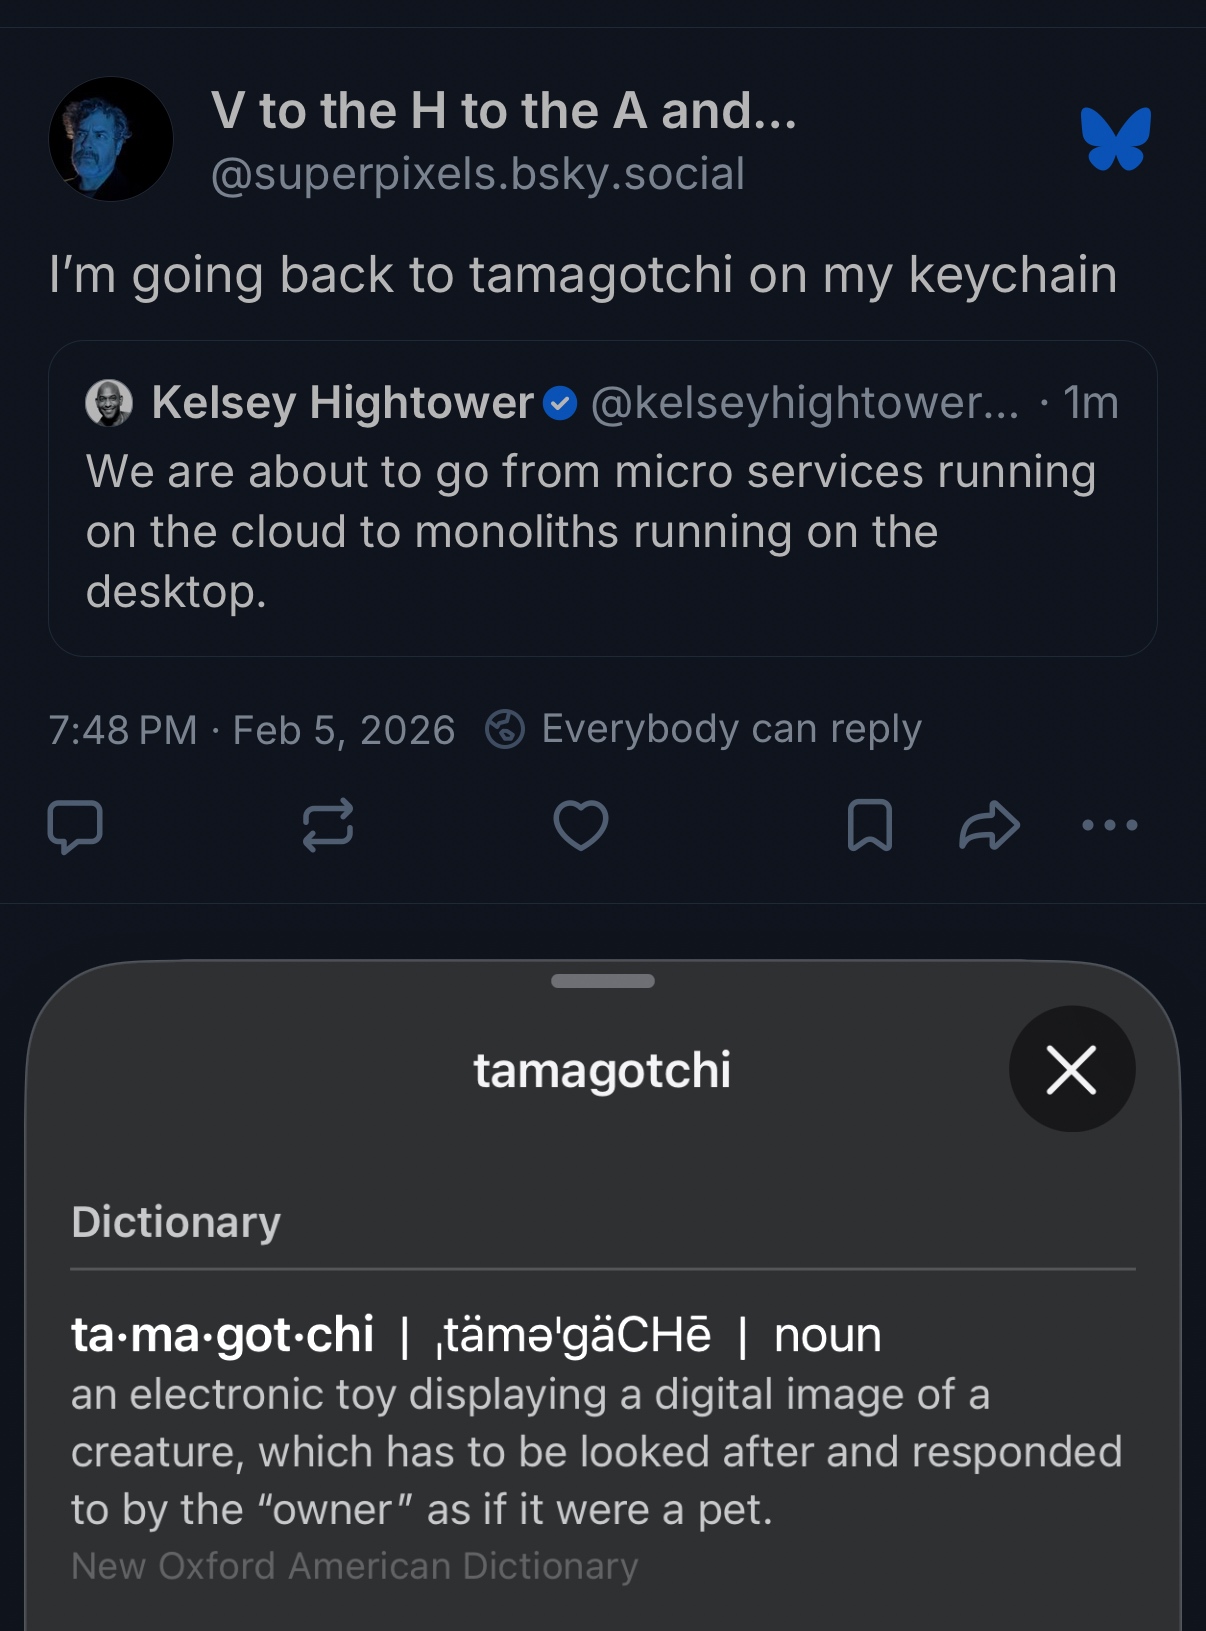Image resolution: width=1206 pixels, height=1631 pixels.
Task: Tap the sheet grabber handle bar
Action: point(603,981)
